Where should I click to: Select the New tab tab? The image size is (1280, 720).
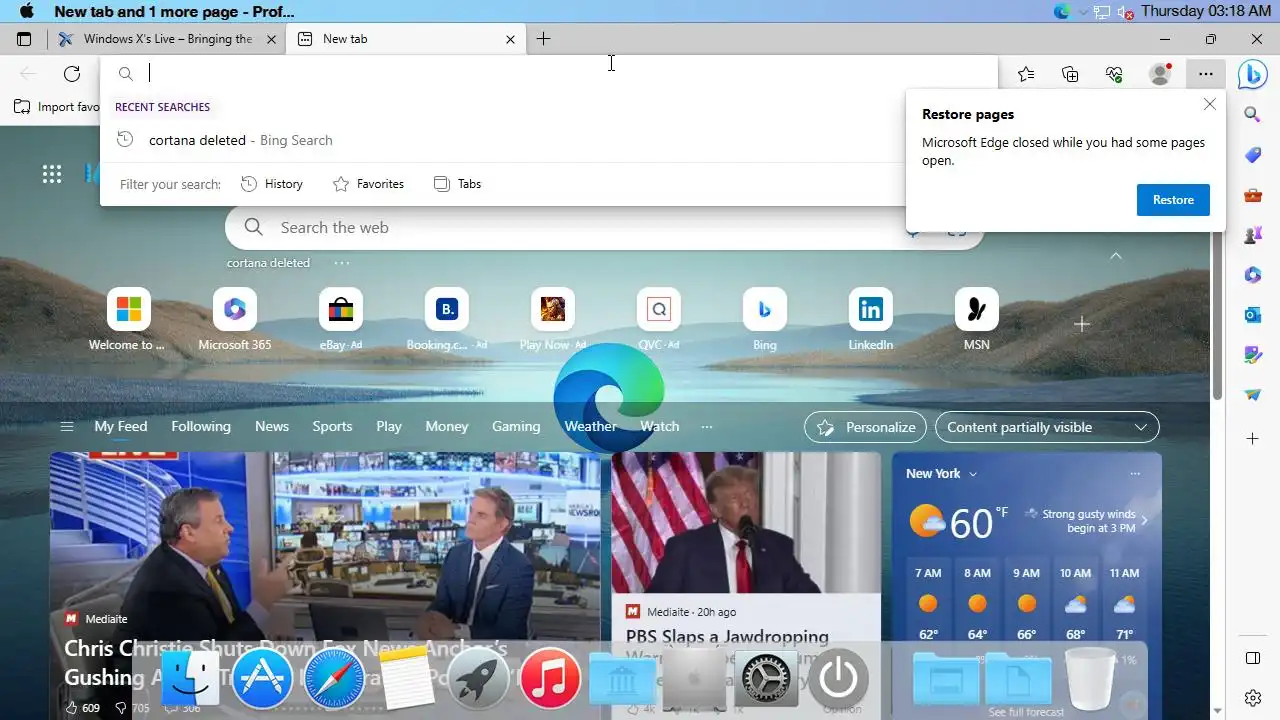point(408,39)
